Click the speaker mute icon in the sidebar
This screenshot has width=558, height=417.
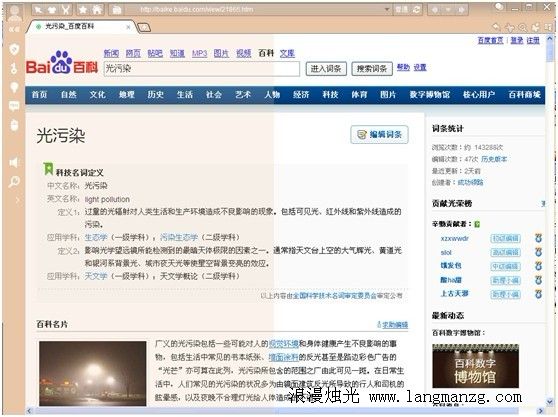click(14, 163)
